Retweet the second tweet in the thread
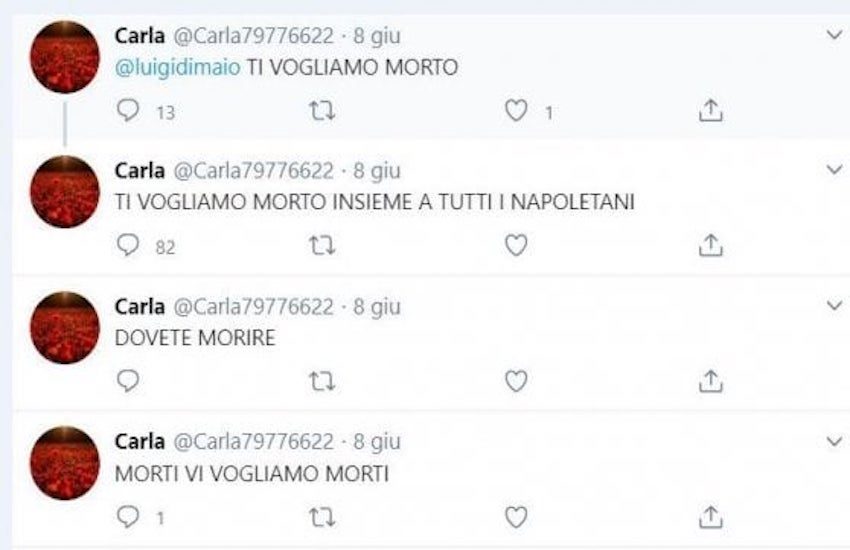Screen dimensions: 850x550 coord(322,246)
